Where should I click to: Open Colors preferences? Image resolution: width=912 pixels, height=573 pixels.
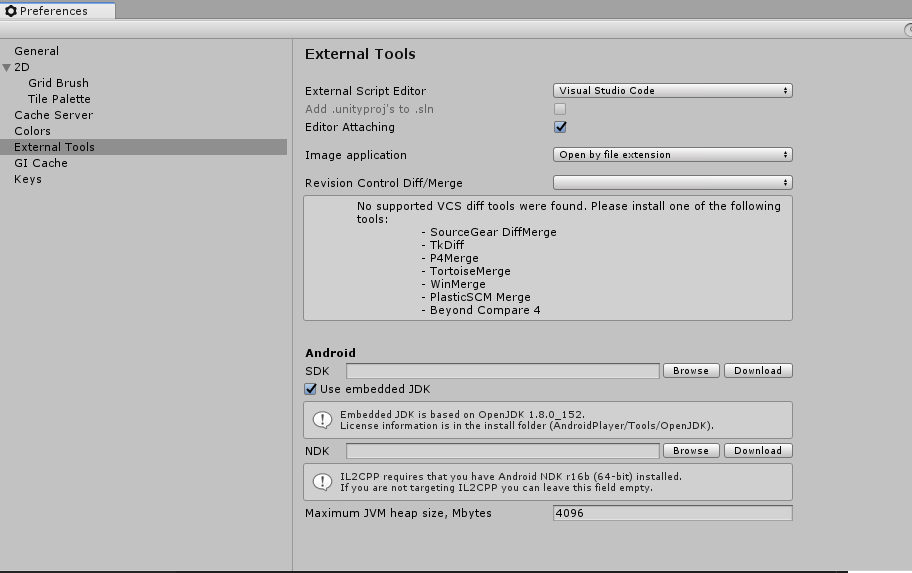coord(33,131)
